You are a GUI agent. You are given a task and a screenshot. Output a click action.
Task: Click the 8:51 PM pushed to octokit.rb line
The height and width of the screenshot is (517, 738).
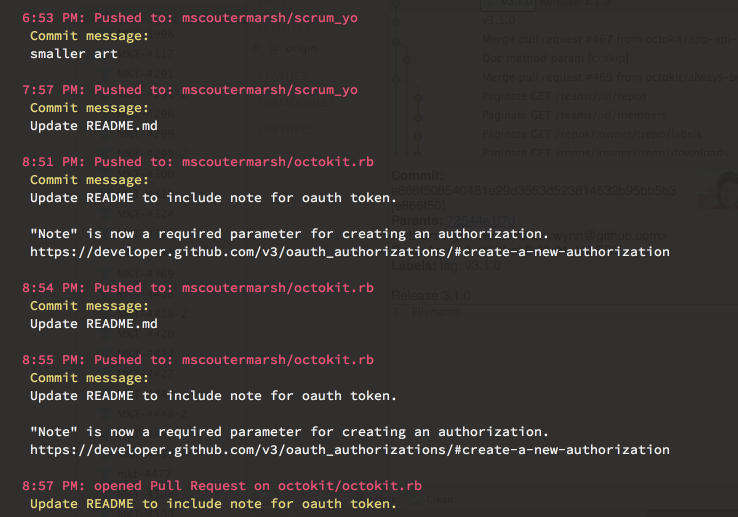(x=198, y=162)
